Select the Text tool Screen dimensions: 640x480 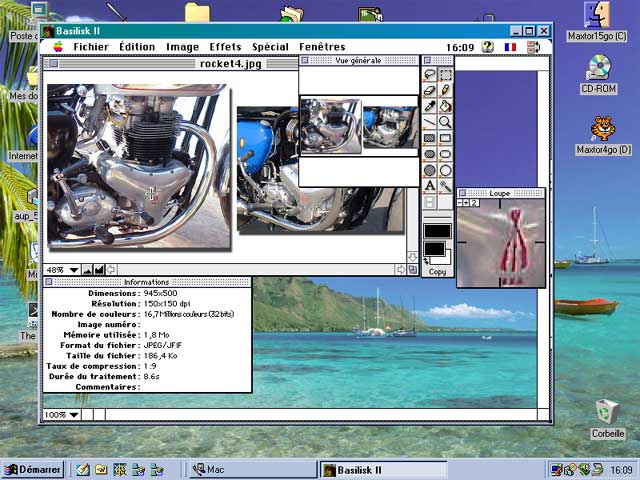429,186
